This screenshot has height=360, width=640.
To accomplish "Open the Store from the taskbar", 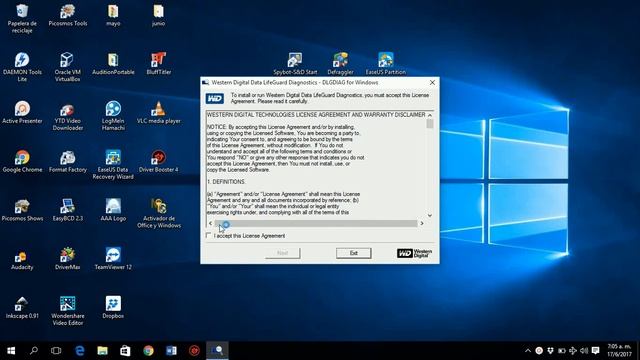I will point(125,351).
